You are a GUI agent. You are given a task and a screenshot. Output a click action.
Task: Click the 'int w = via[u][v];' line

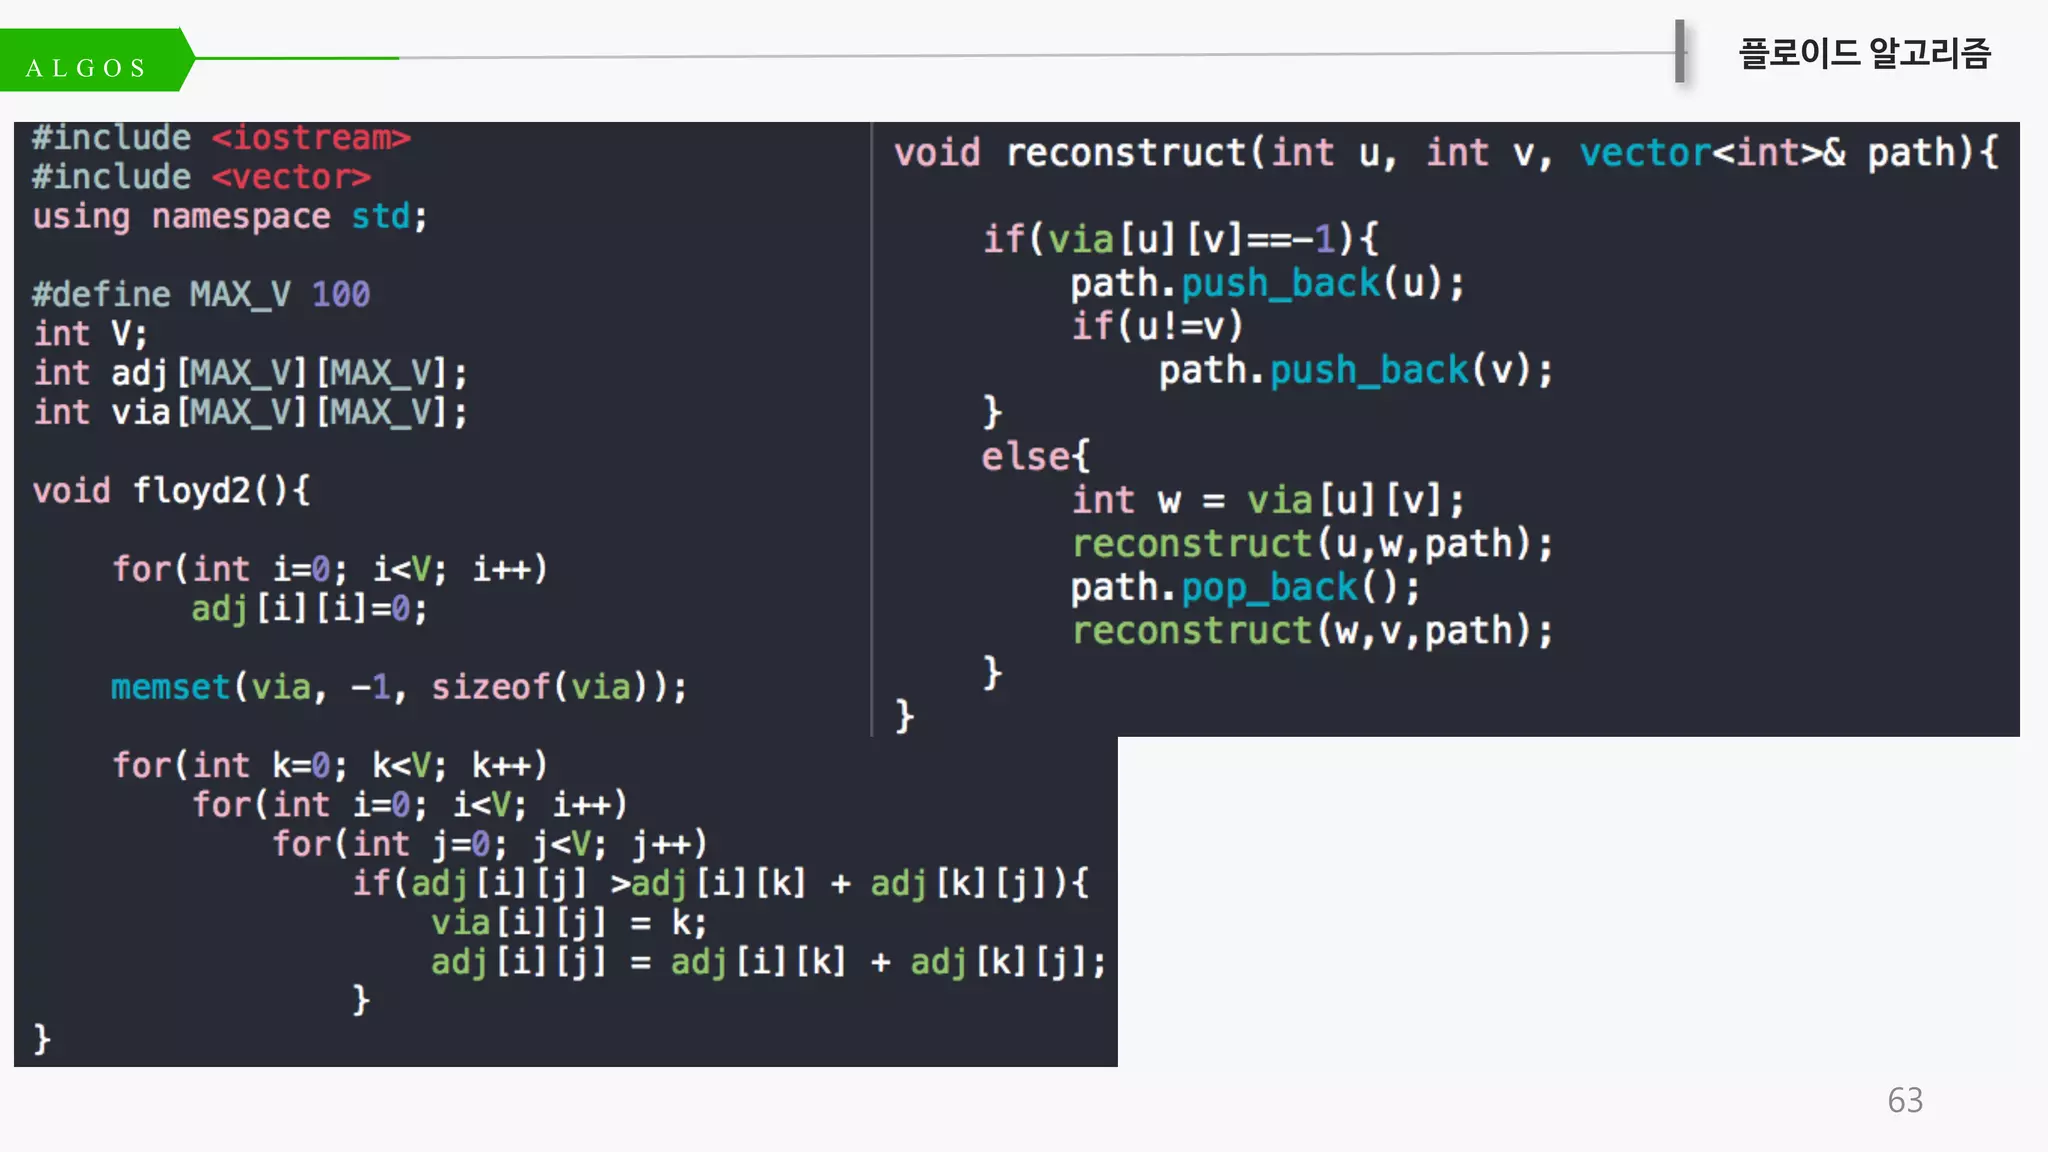(1266, 499)
